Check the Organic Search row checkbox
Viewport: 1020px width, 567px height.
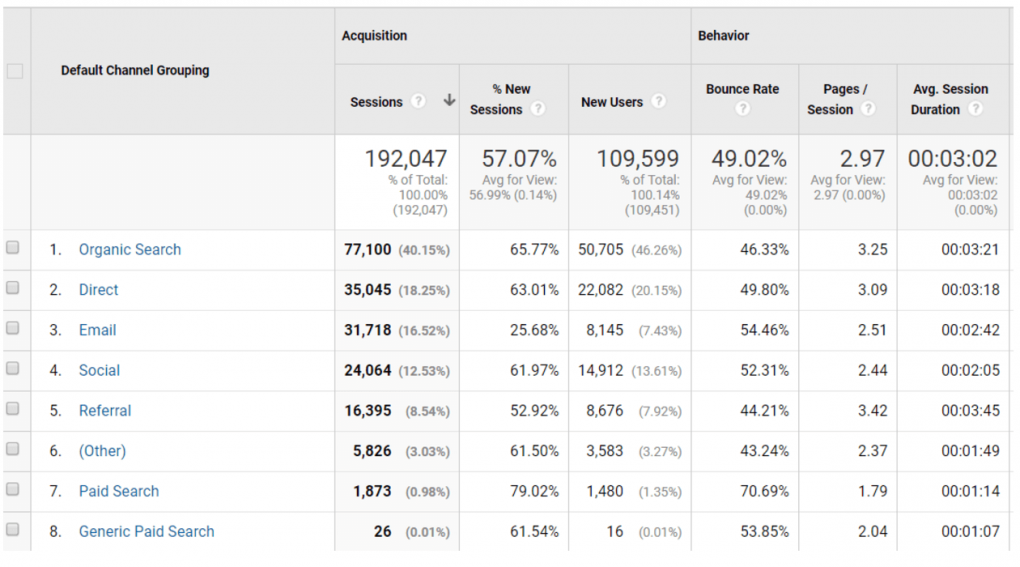click(x=13, y=248)
